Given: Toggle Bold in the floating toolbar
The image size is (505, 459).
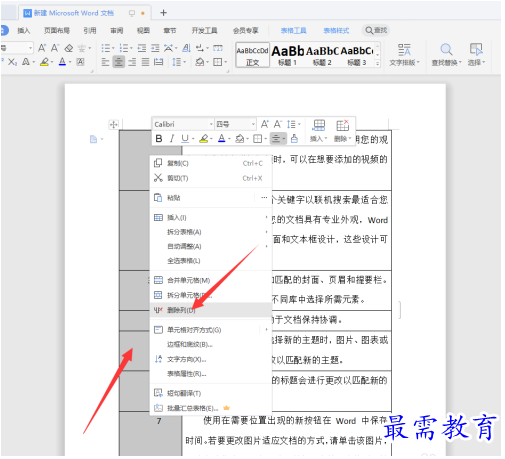Looking at the screenshot, I should (159, 138).
